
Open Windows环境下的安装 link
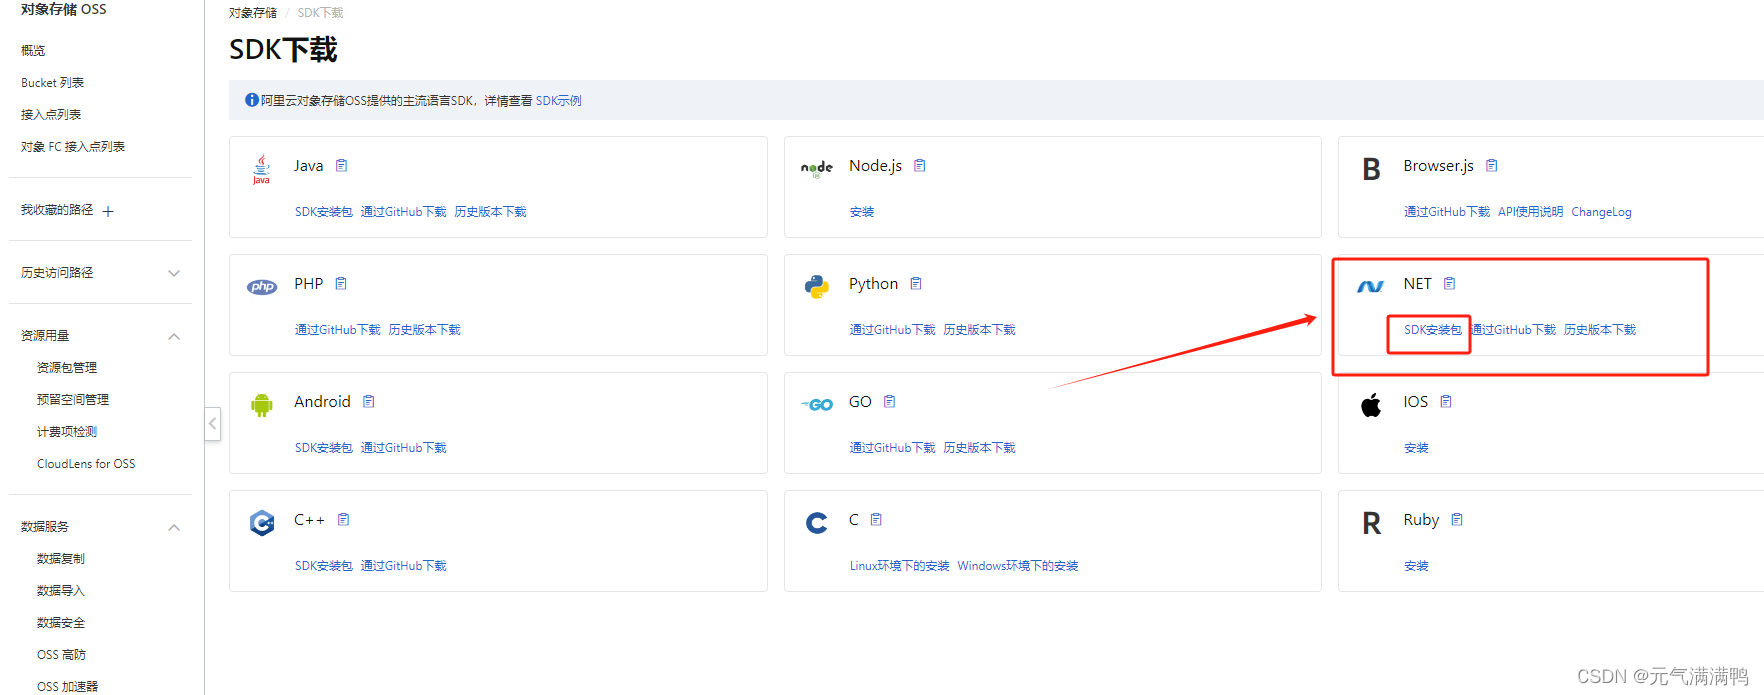[x=1018, y=566]
